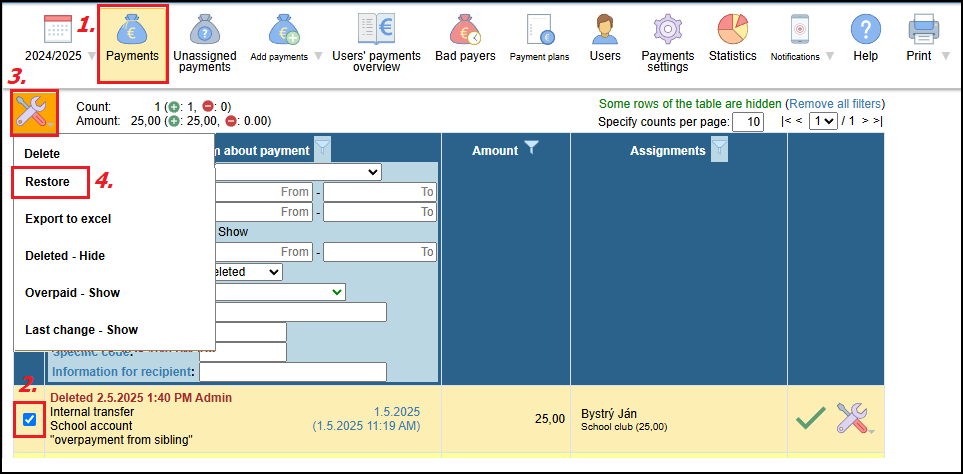Open Unassigned payments icon
This screenshot has height=474, width=963.
[203, 30]
